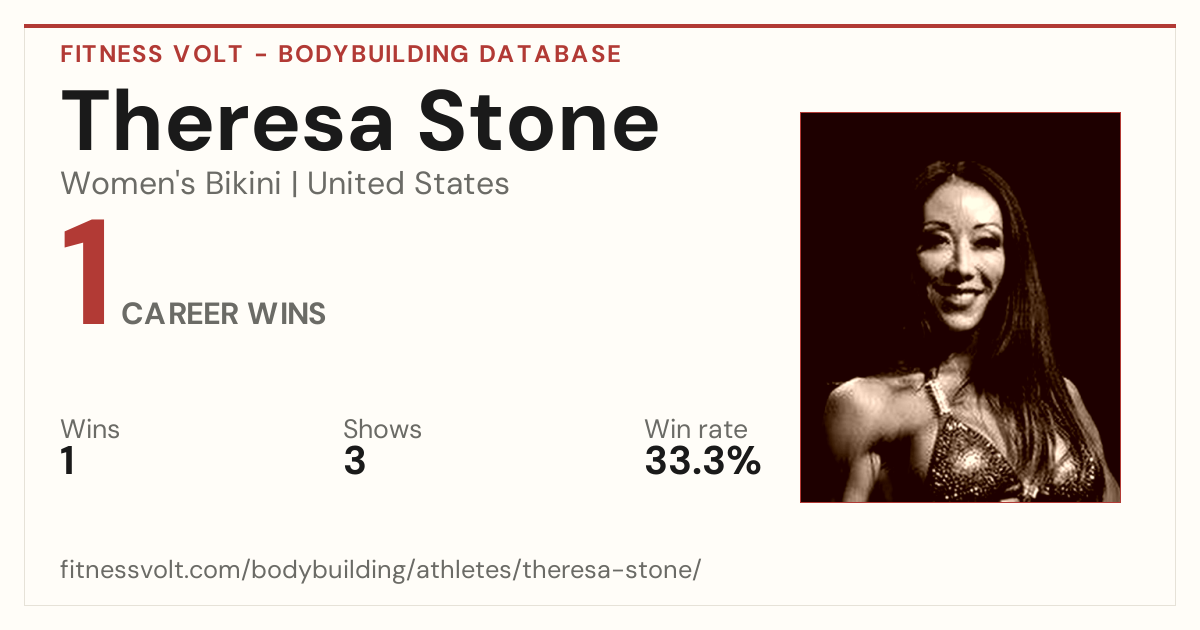
Task: Click the red horizontal line atop the card
Action: [x=600, y=26]
